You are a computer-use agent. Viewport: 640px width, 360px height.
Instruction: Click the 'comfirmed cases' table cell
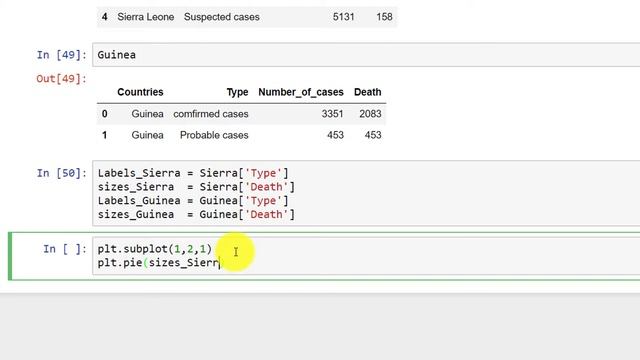pyautogui.click(x=211, y=114)
